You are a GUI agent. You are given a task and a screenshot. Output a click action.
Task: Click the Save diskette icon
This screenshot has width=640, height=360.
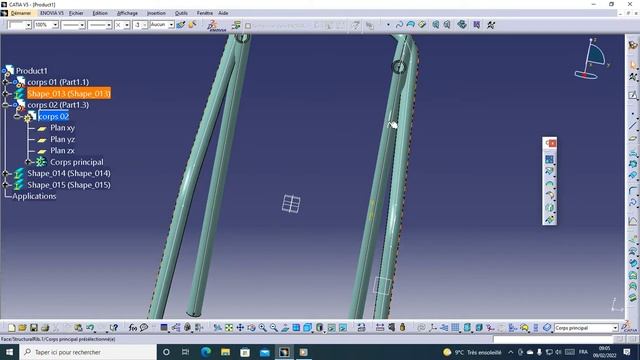(34, 328)
